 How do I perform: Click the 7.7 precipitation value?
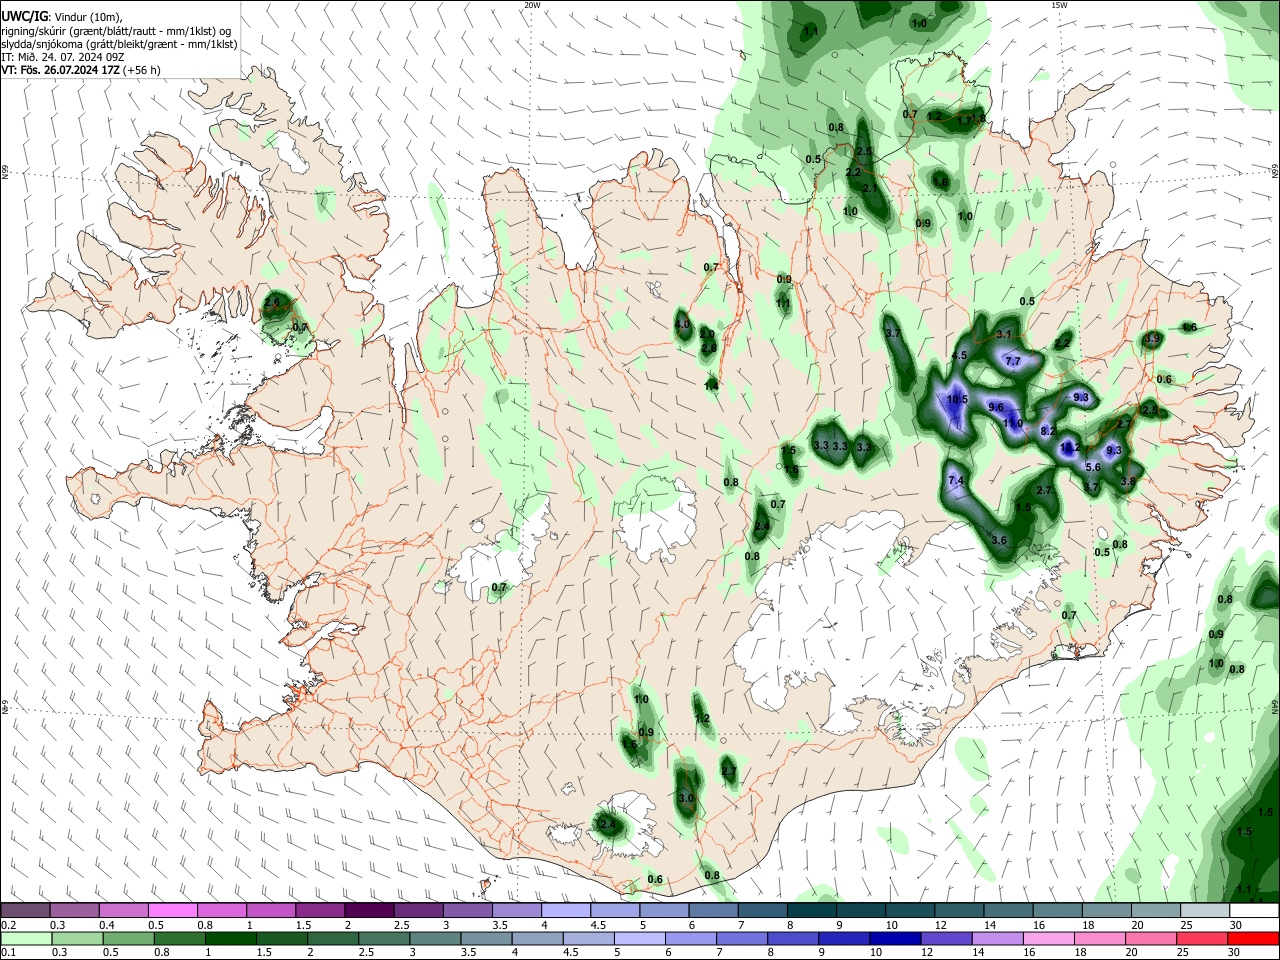click(1012, 362)
